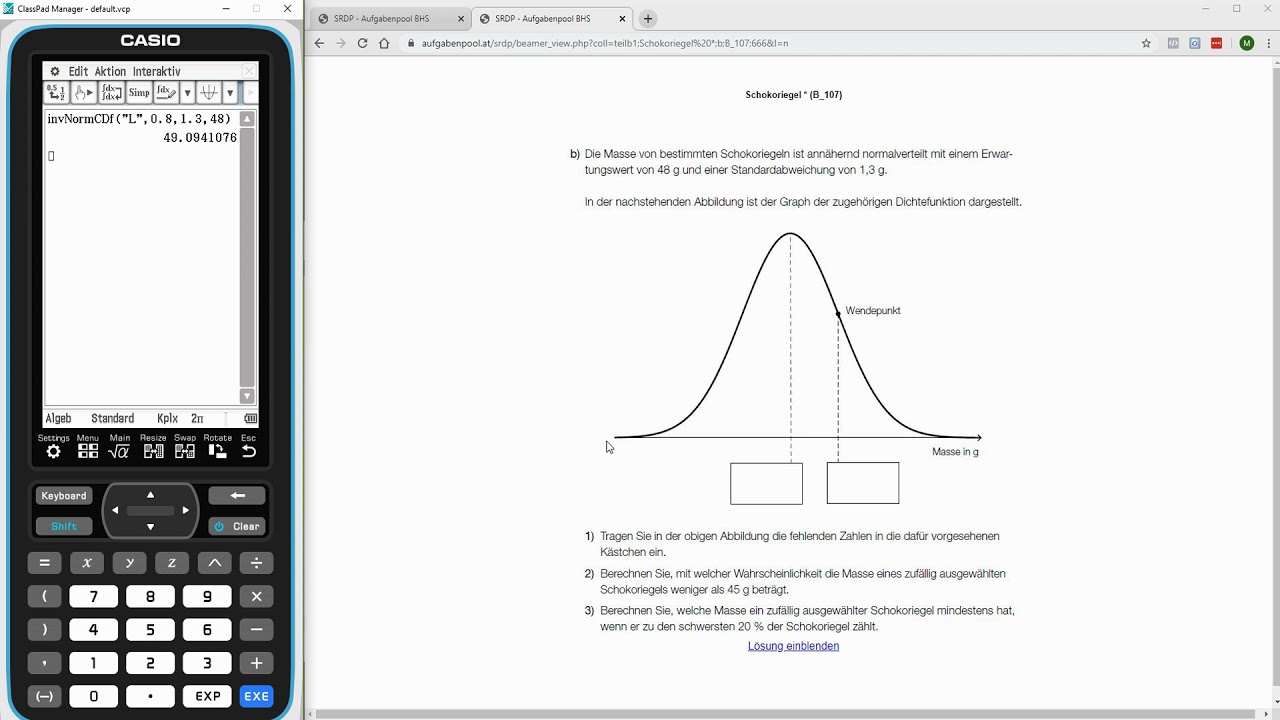Click the cursor pad up arrow
The width and height of the screenshot is (1280, 720).
click(150, 495)
